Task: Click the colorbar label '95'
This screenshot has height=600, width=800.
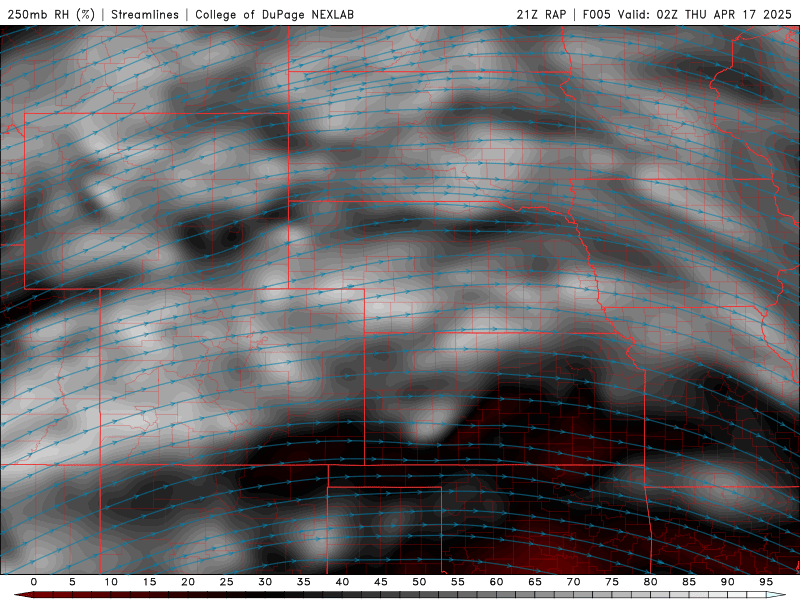Action: pyautogui.click(x=766, y=582)
